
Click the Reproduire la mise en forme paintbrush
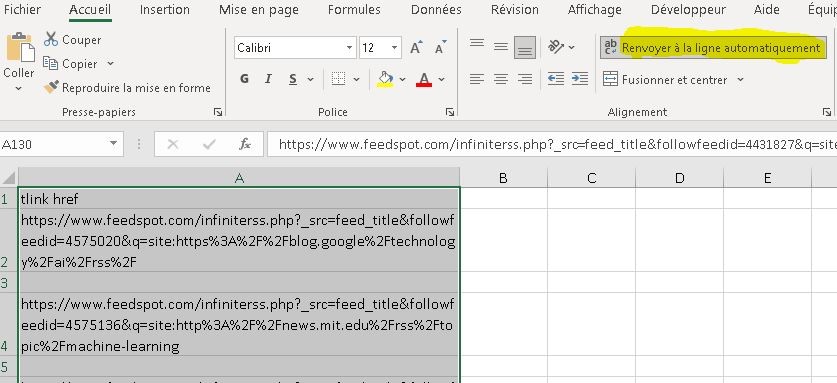[51, 87]
